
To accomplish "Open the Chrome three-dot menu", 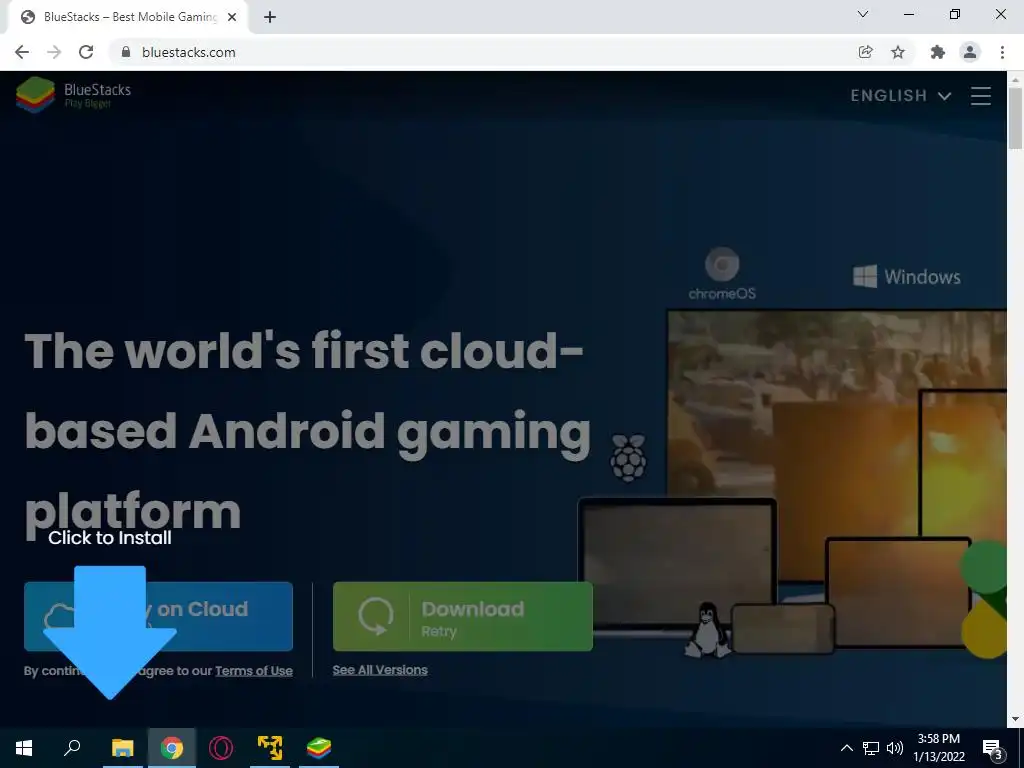I will (x=1002, y=52).
